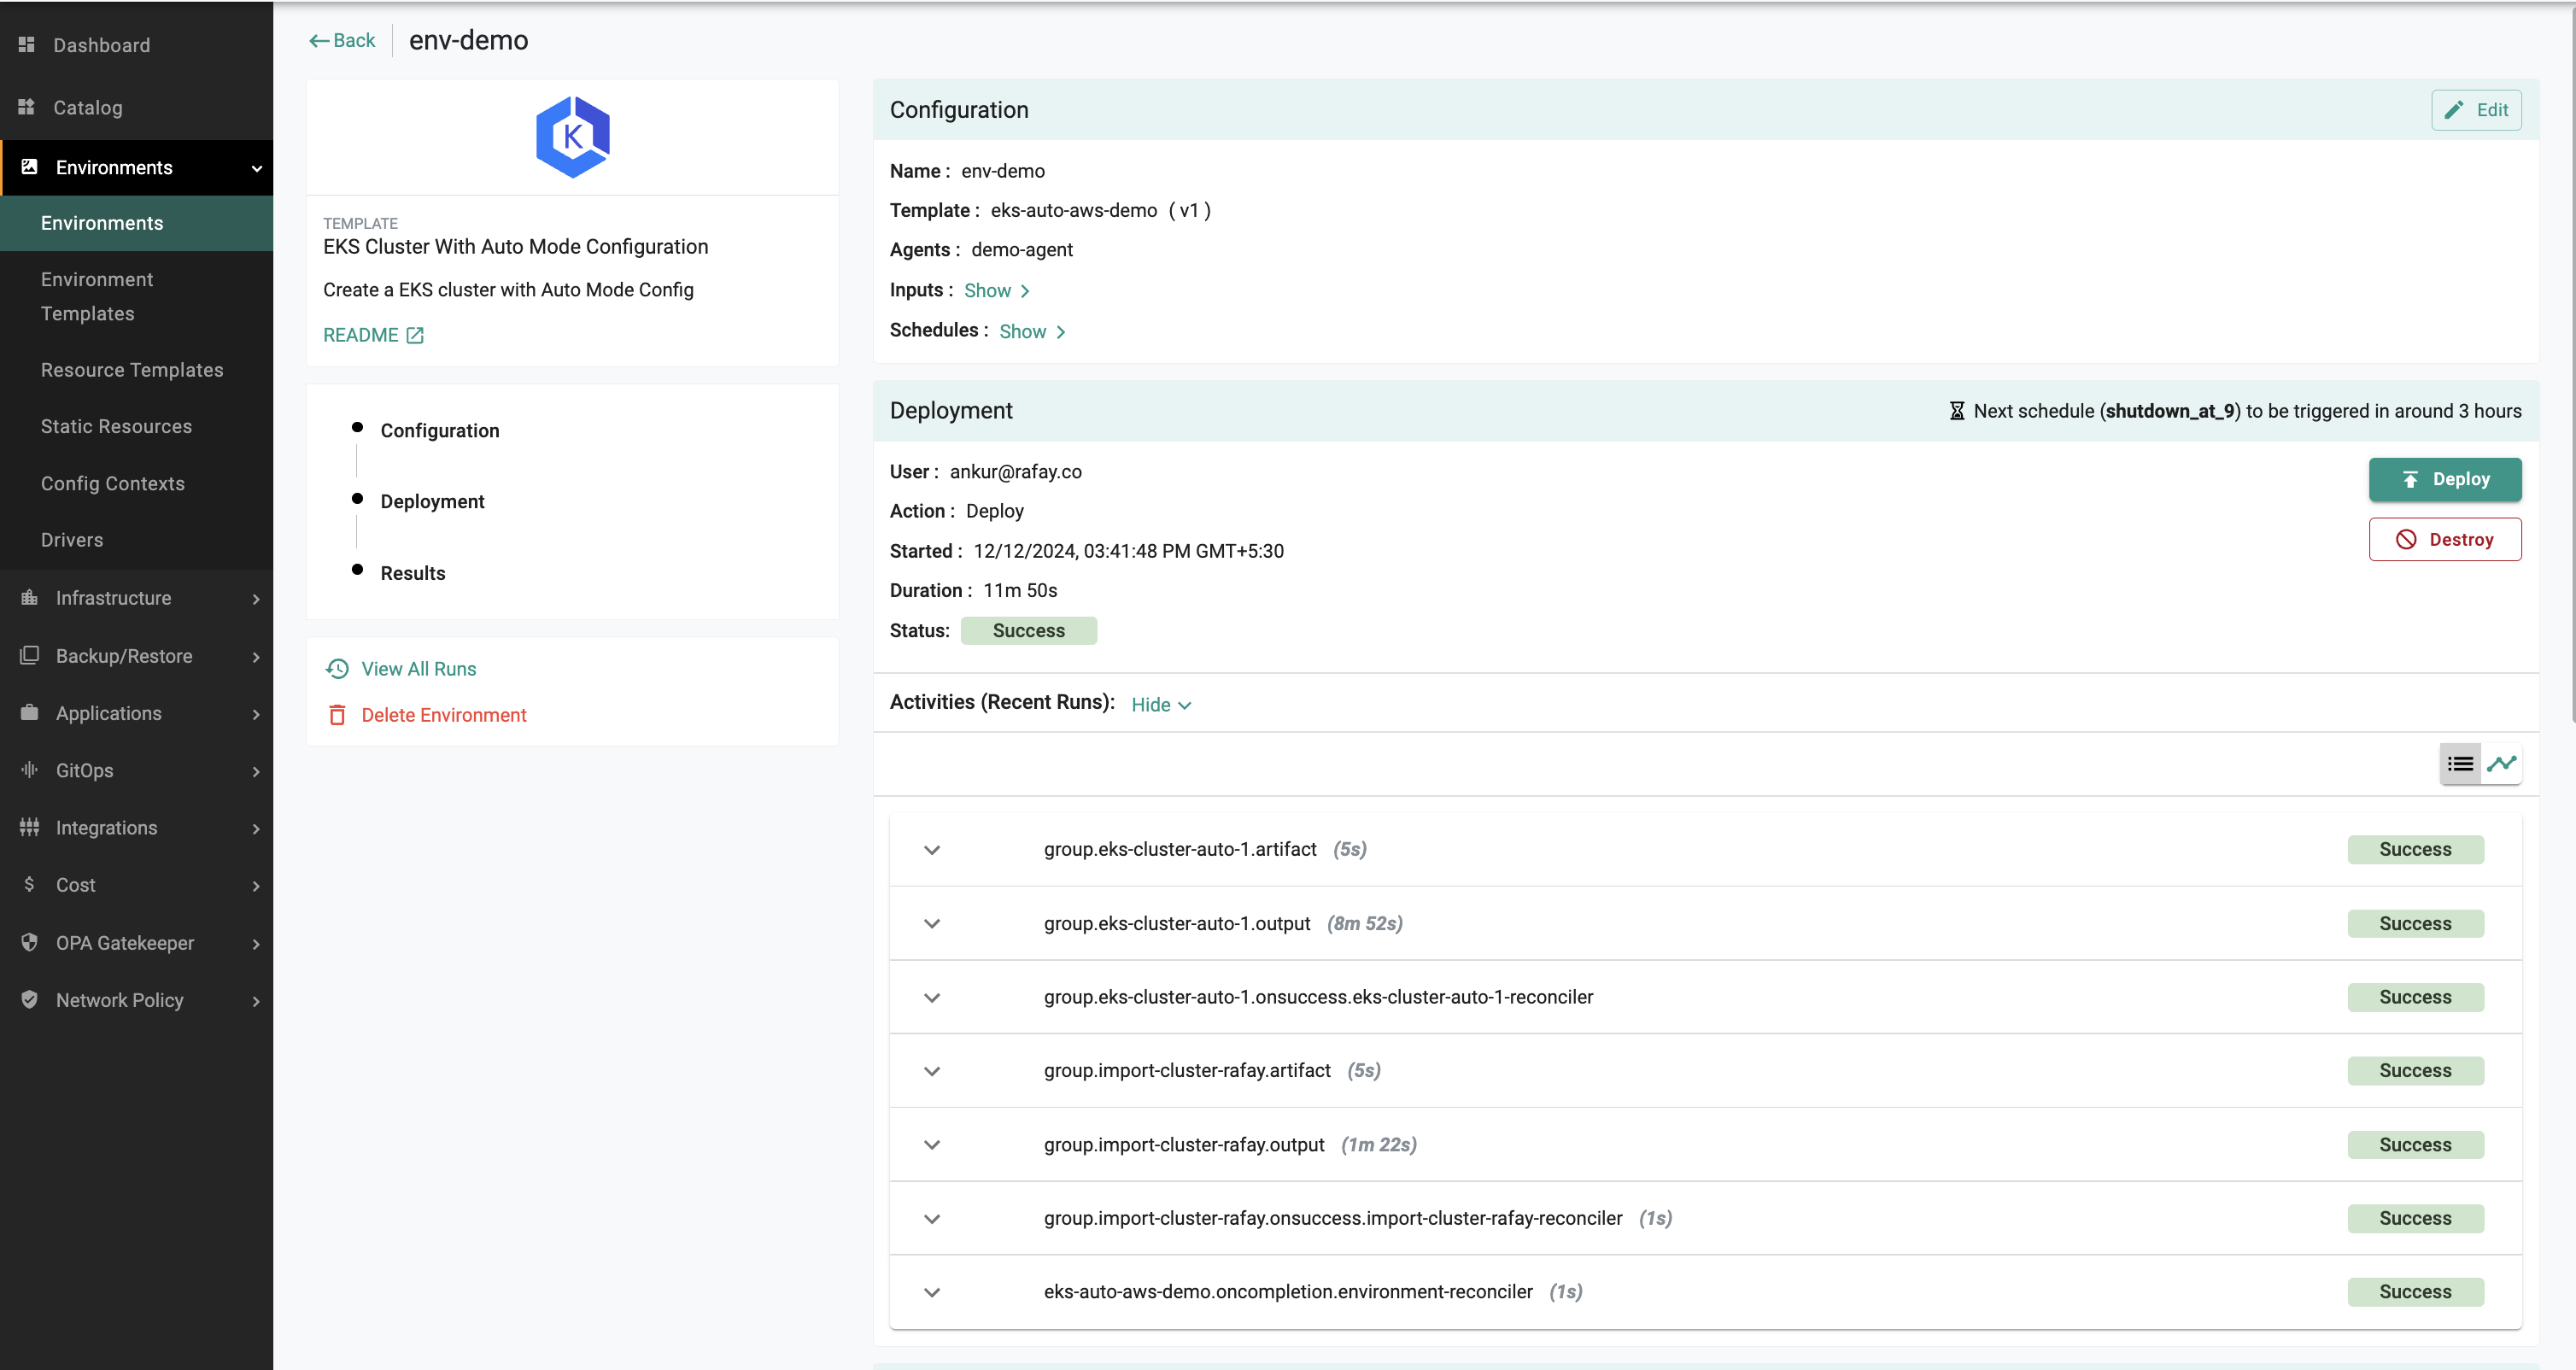This screenshot has width=2576, height=1370.
Task: Click View All Runs link
Action: [418, 669]
